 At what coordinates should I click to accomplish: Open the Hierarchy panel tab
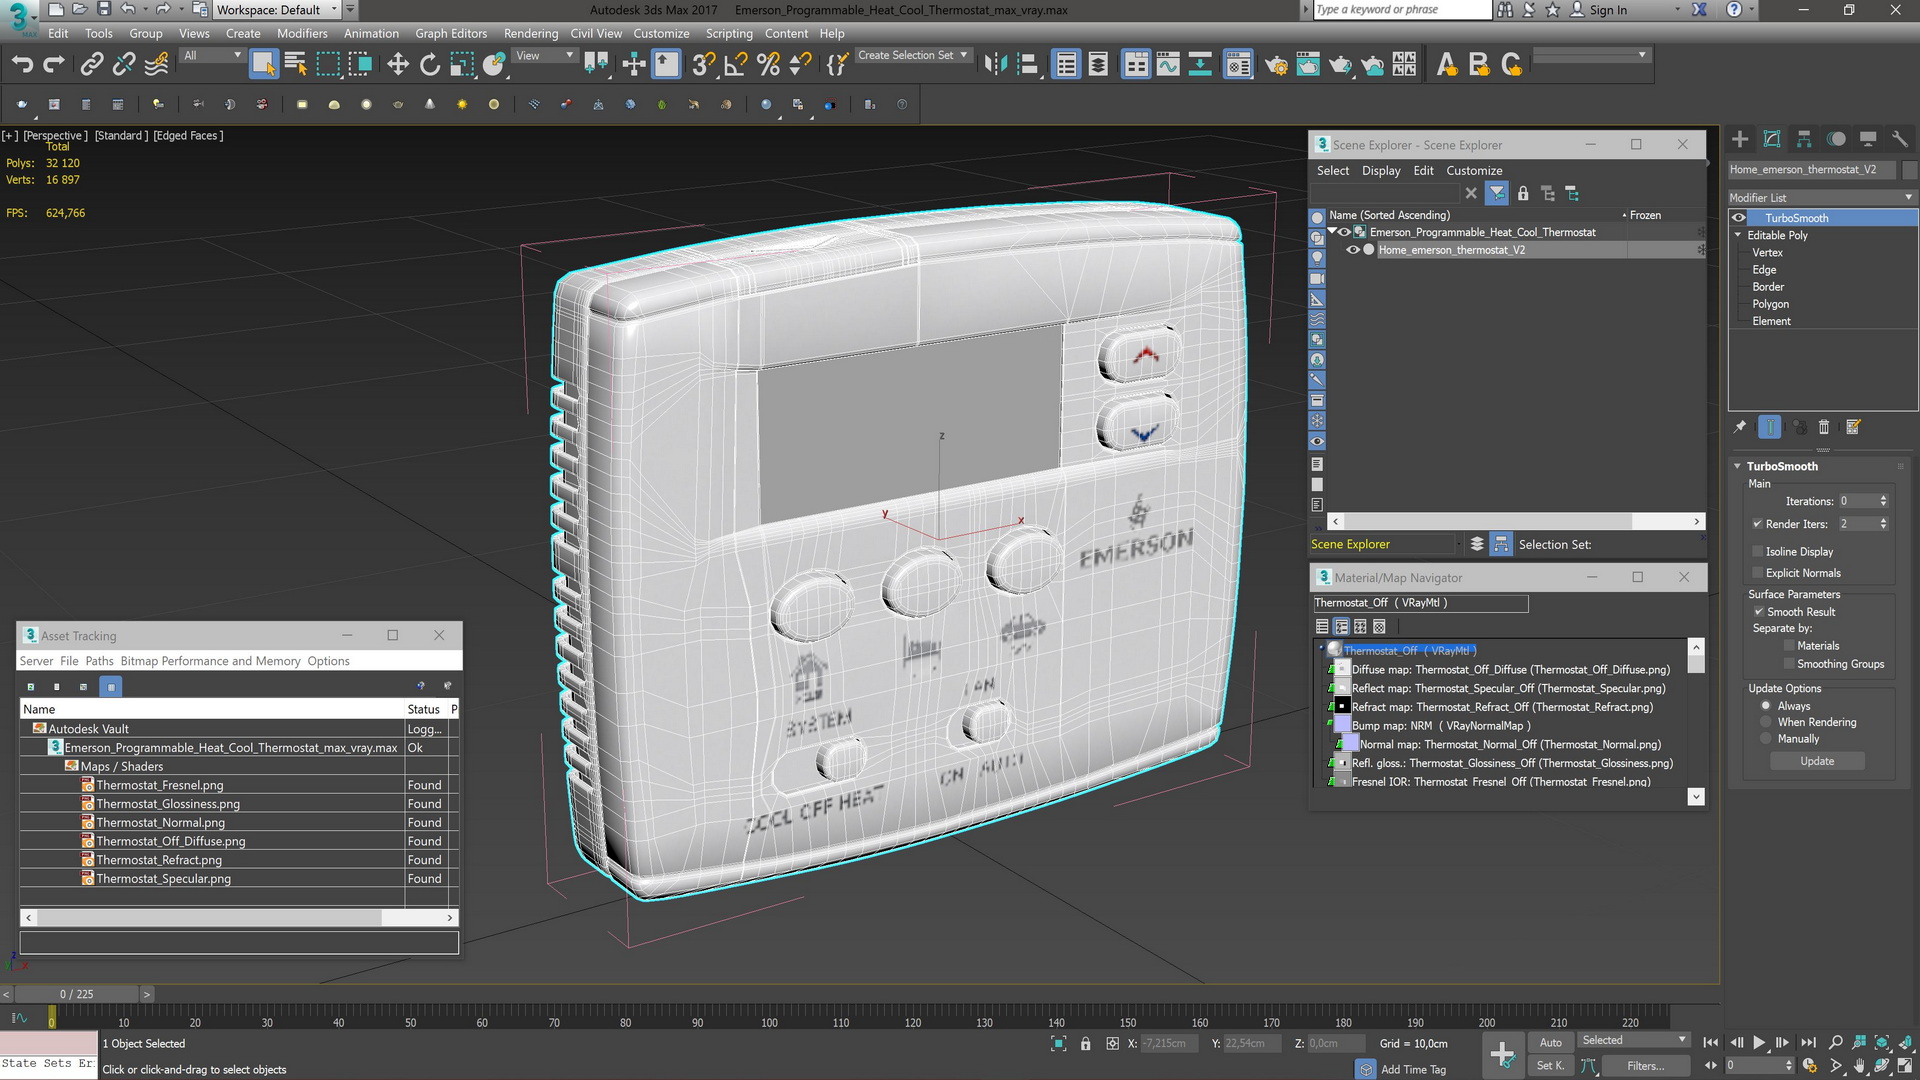coord(1804,139)
